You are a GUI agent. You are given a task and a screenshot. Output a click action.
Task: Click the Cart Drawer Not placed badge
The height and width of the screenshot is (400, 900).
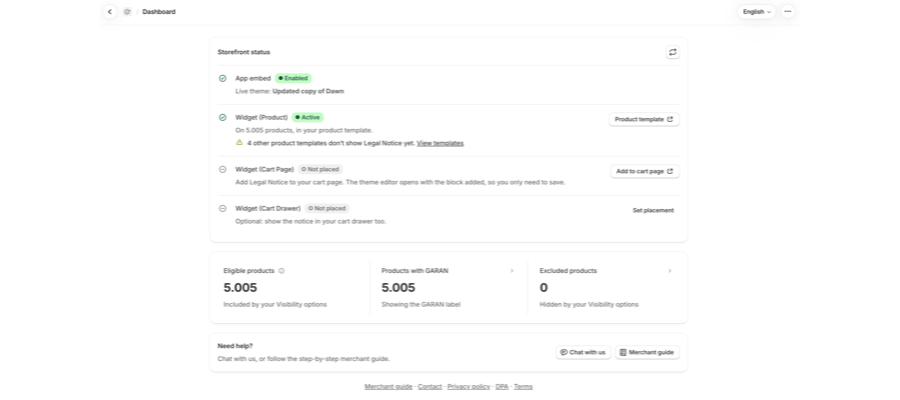[327, 208]
